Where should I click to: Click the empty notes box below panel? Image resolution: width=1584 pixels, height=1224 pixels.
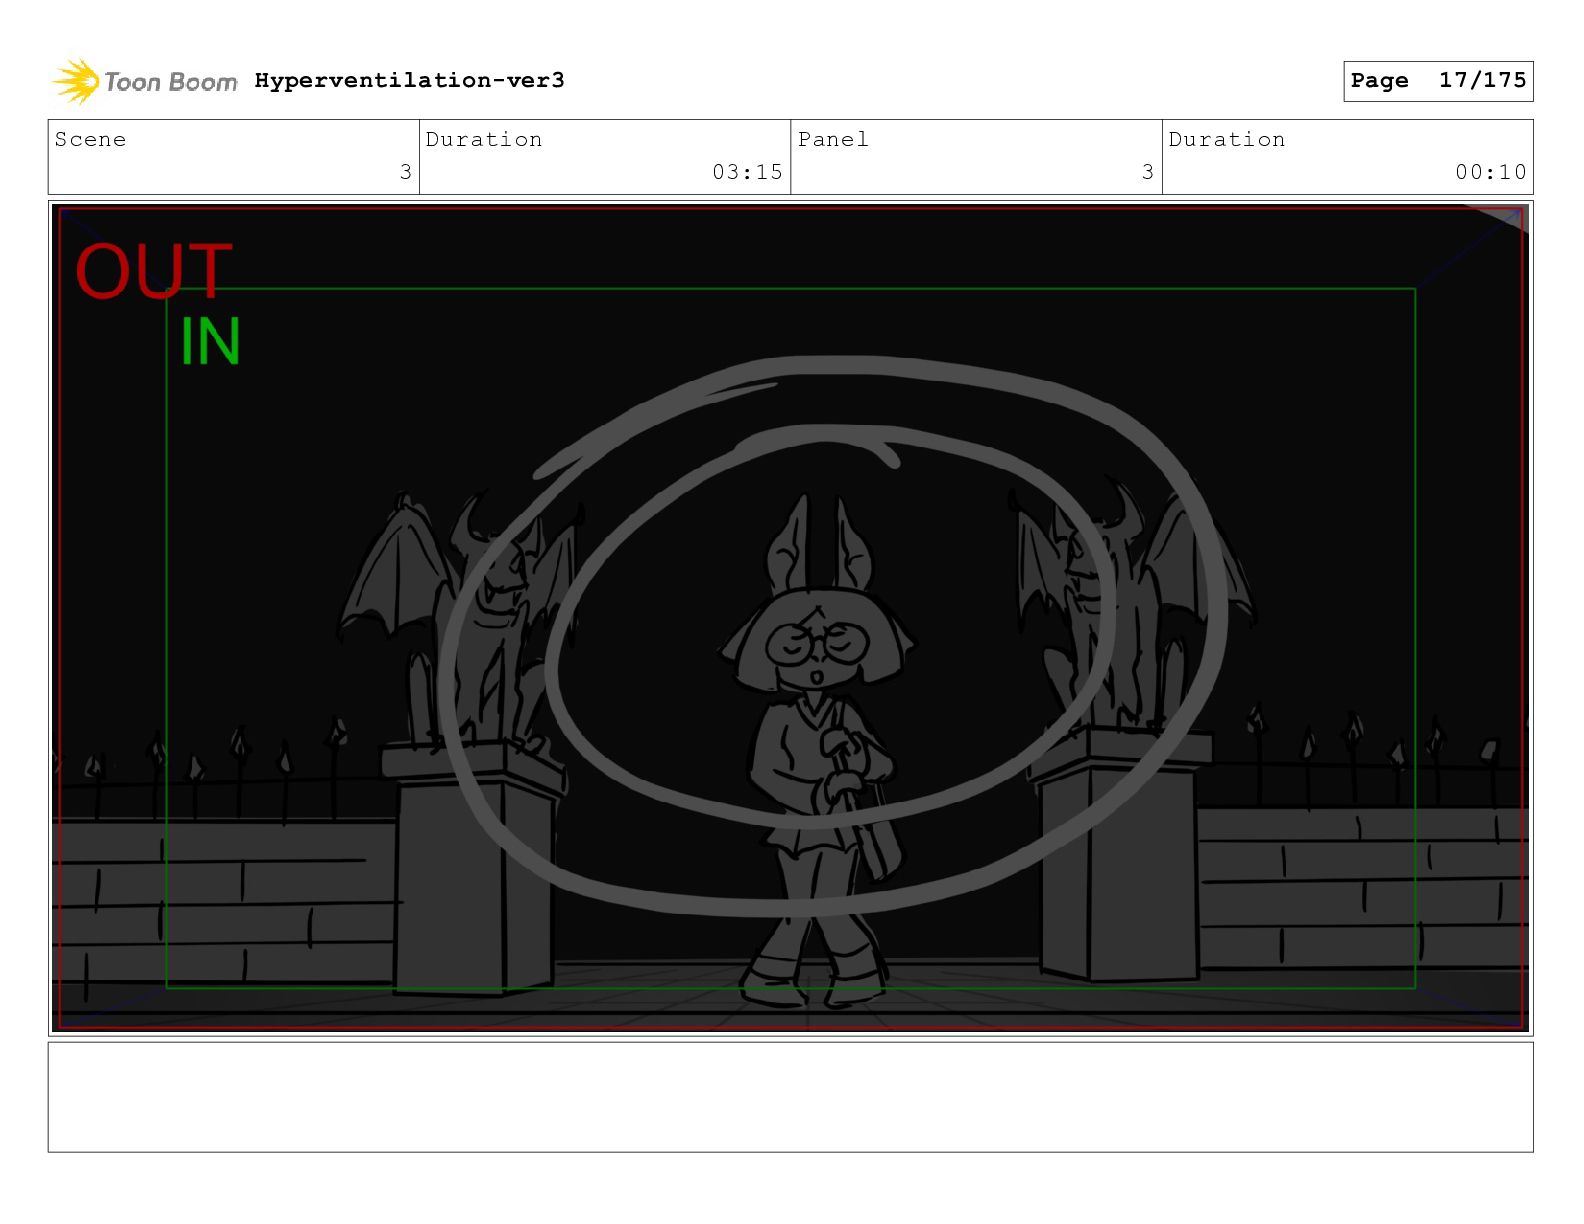(790, 1097)
